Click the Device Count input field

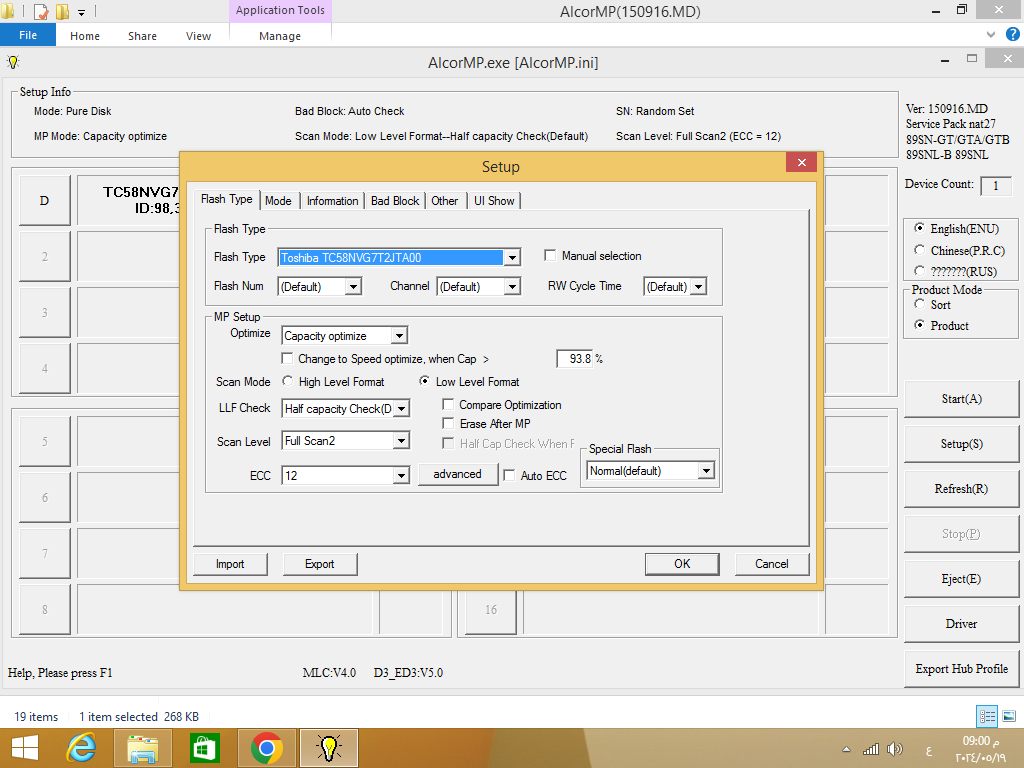point(996,185)
